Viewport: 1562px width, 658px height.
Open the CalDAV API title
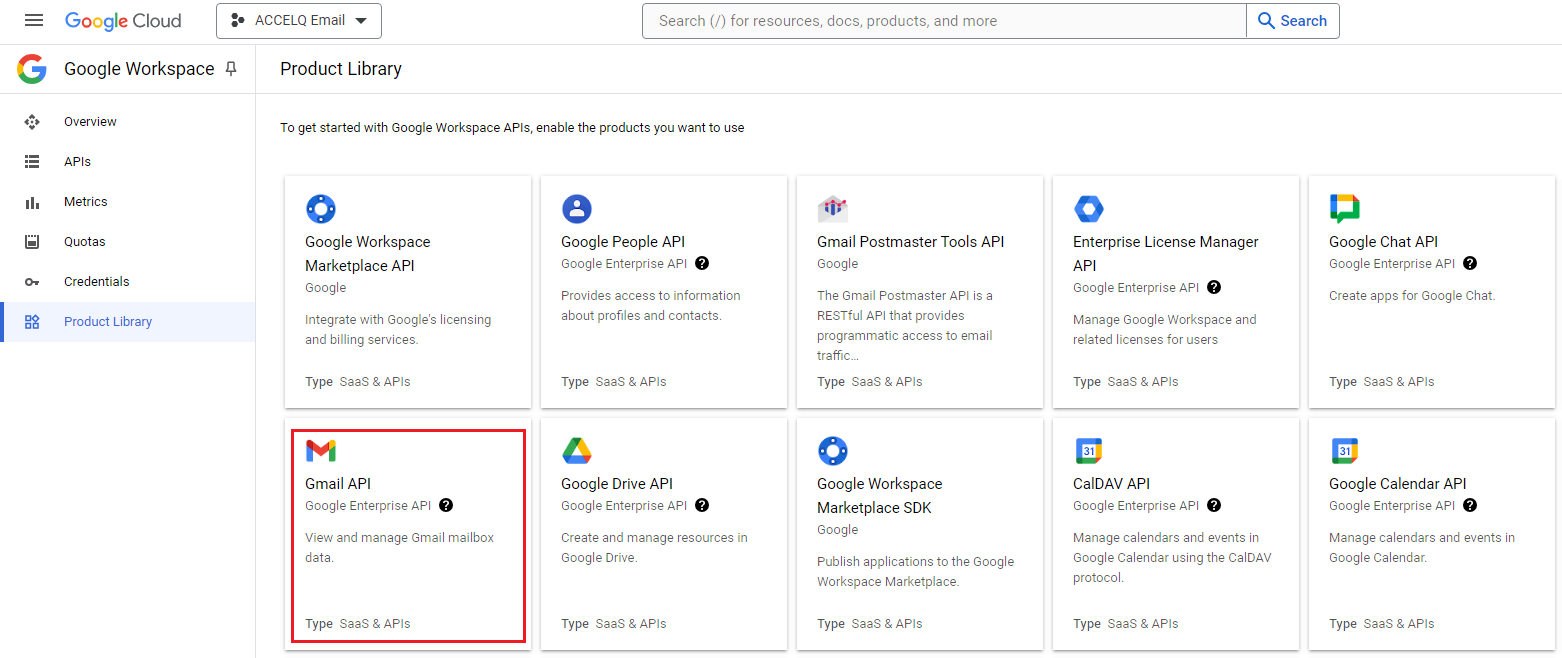point(1111,484)
